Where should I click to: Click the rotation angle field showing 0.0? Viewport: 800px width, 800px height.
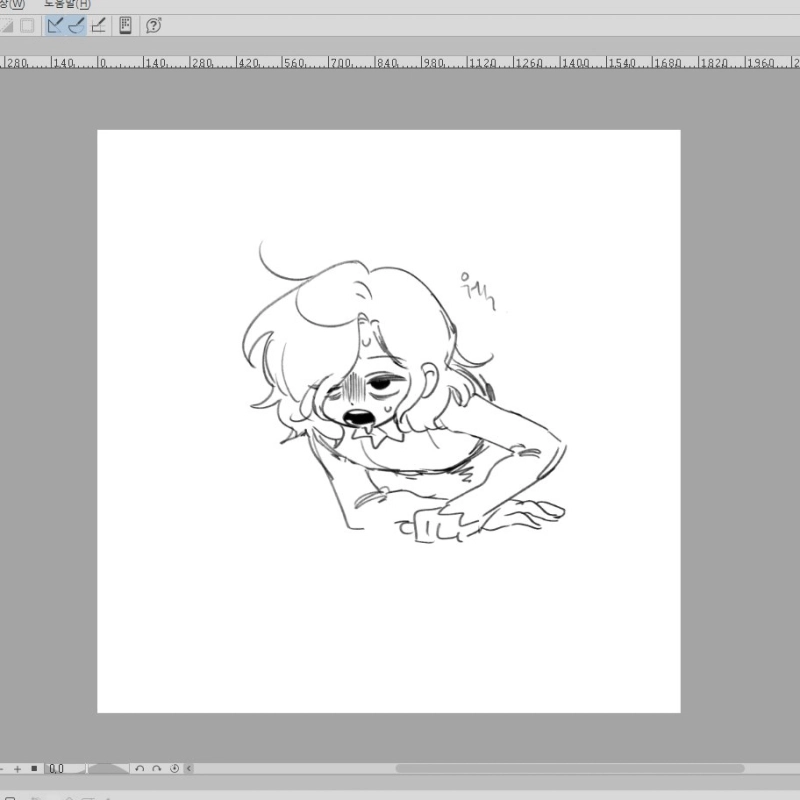58,769
